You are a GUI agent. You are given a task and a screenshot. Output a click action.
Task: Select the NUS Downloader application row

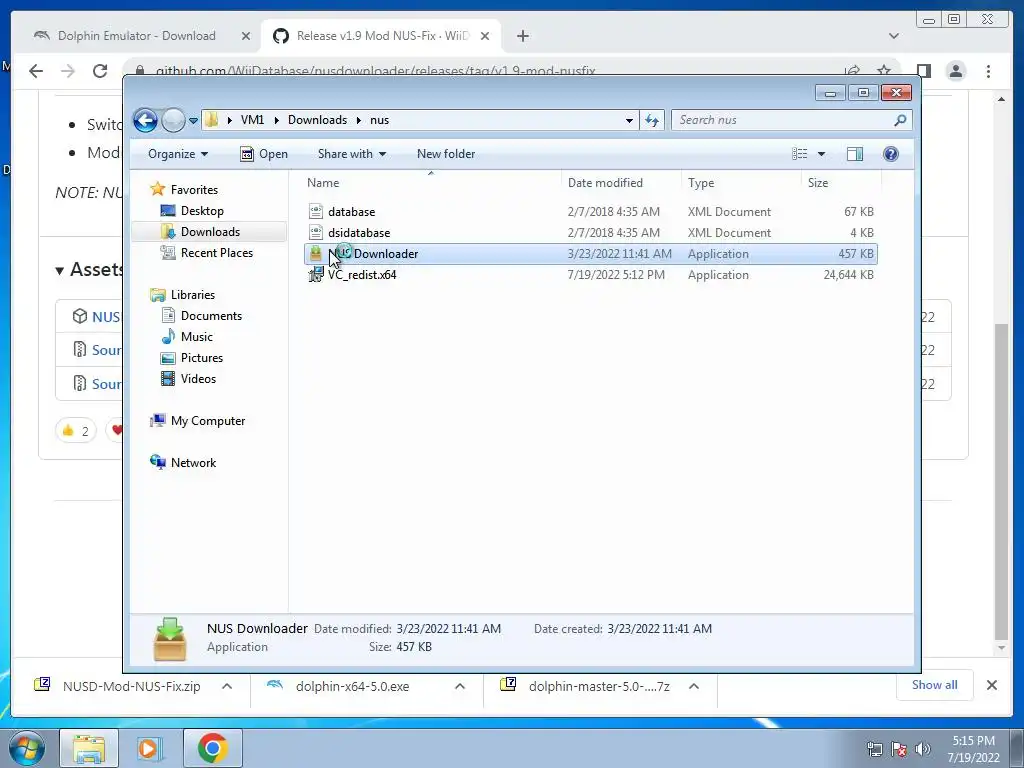(590, 253)
